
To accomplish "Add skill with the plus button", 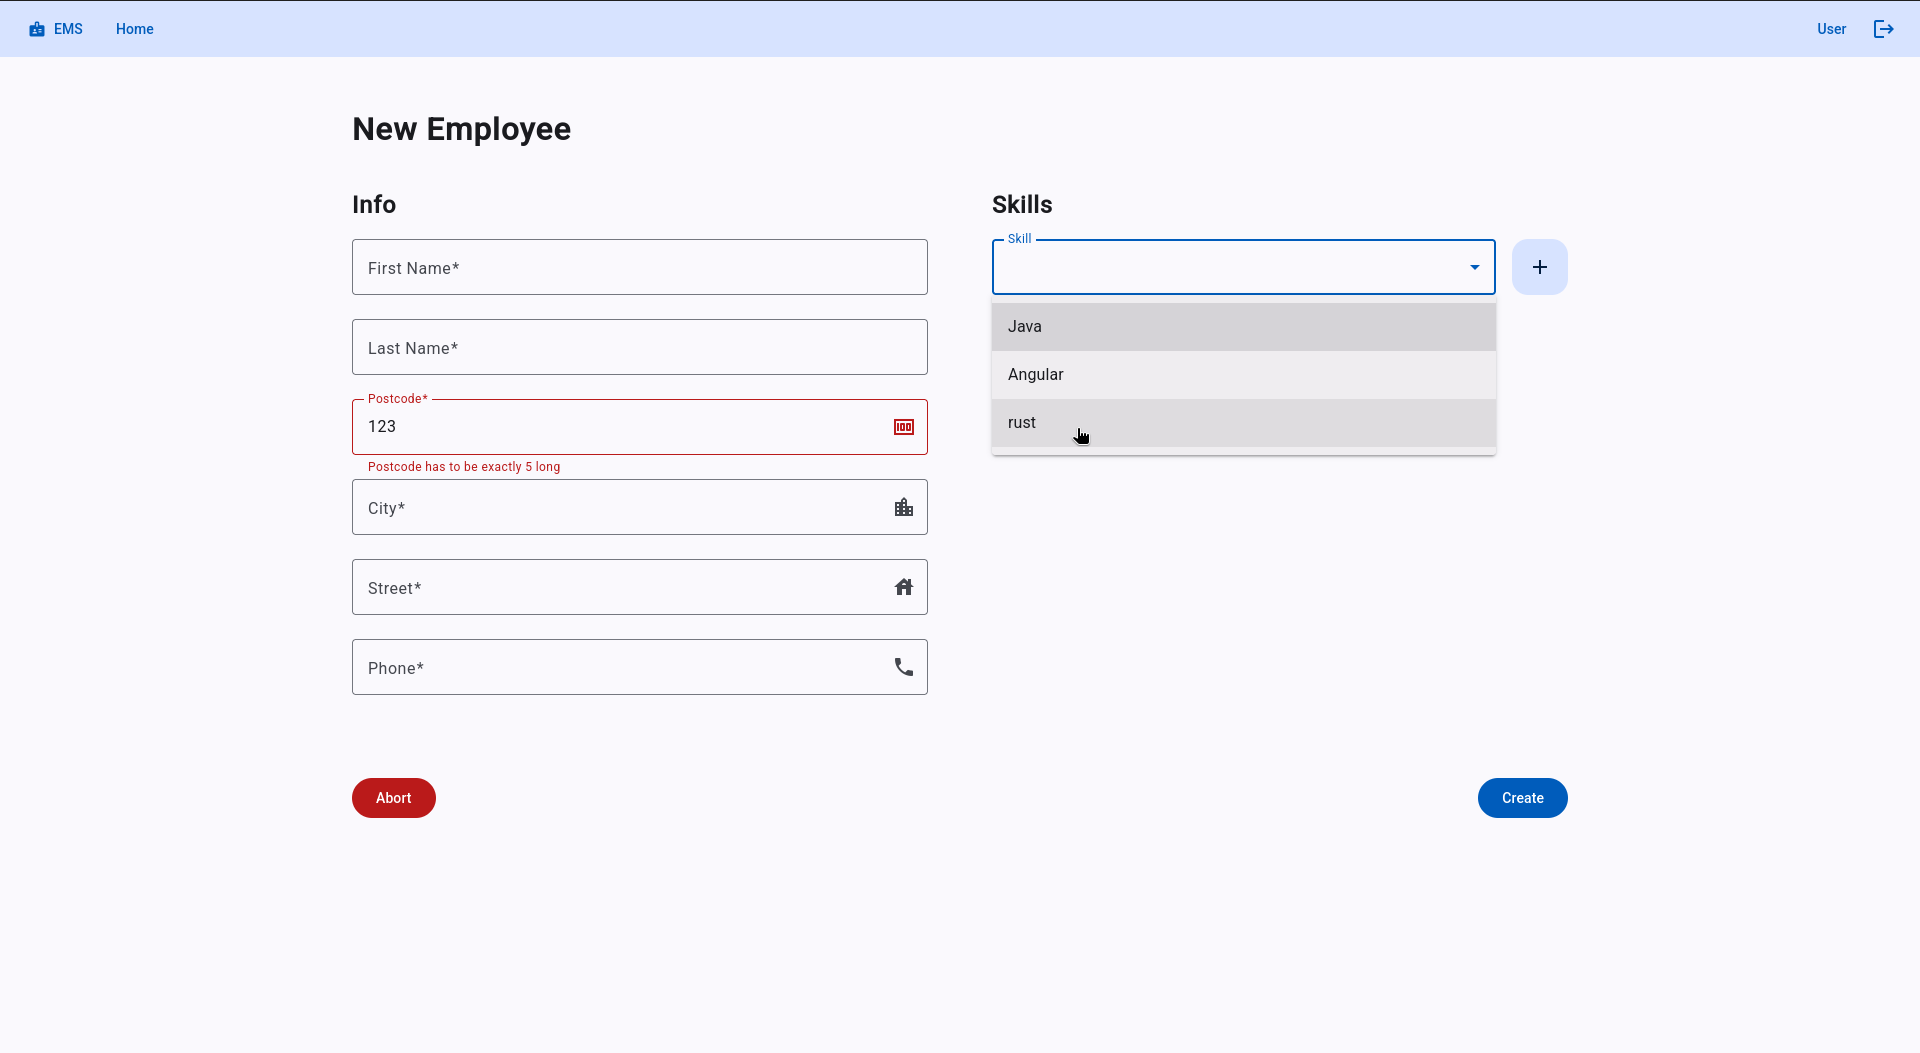I will (x=1540, y=267).
